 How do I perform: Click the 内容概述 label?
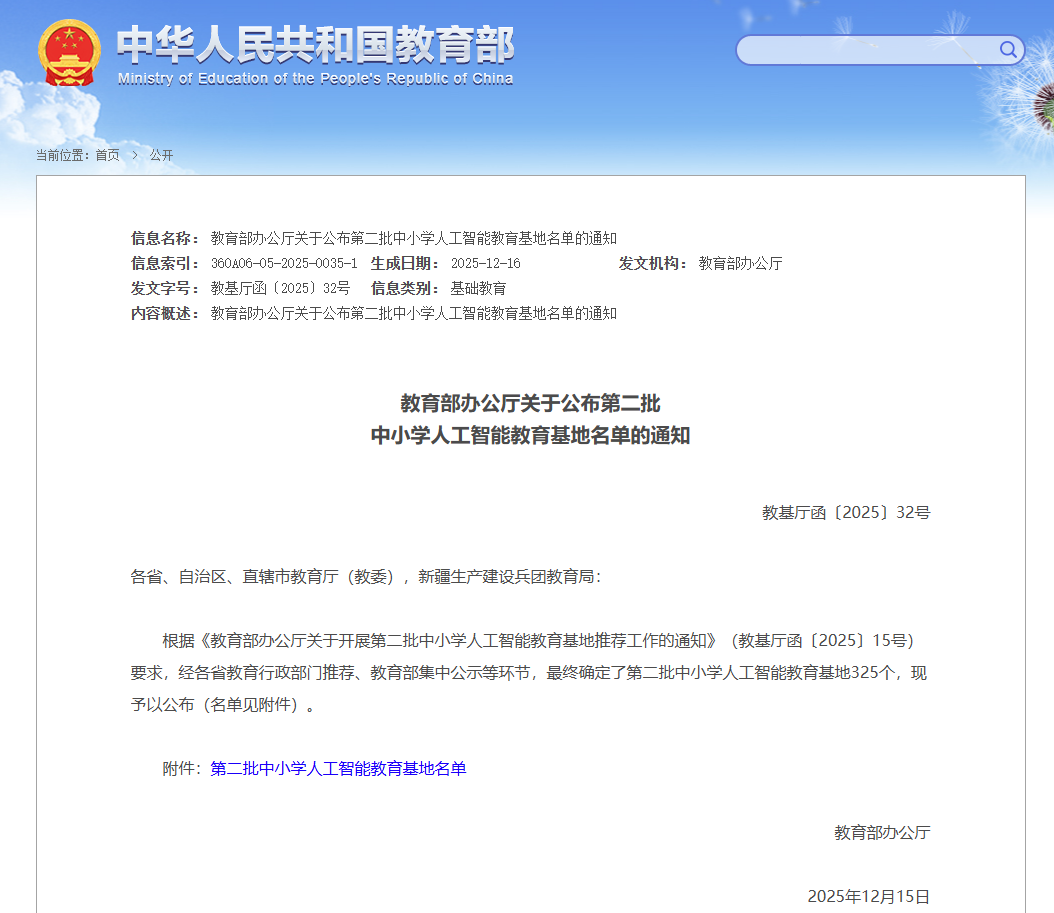(165, 313)
